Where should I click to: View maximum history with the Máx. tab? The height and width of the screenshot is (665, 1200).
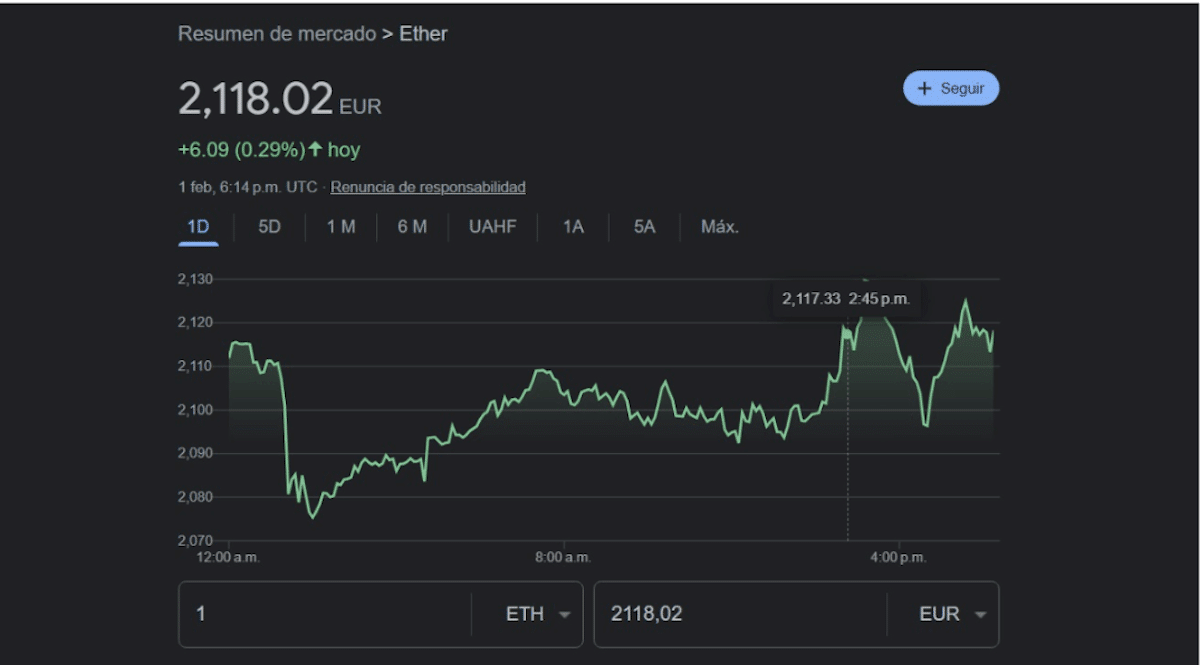718,227
